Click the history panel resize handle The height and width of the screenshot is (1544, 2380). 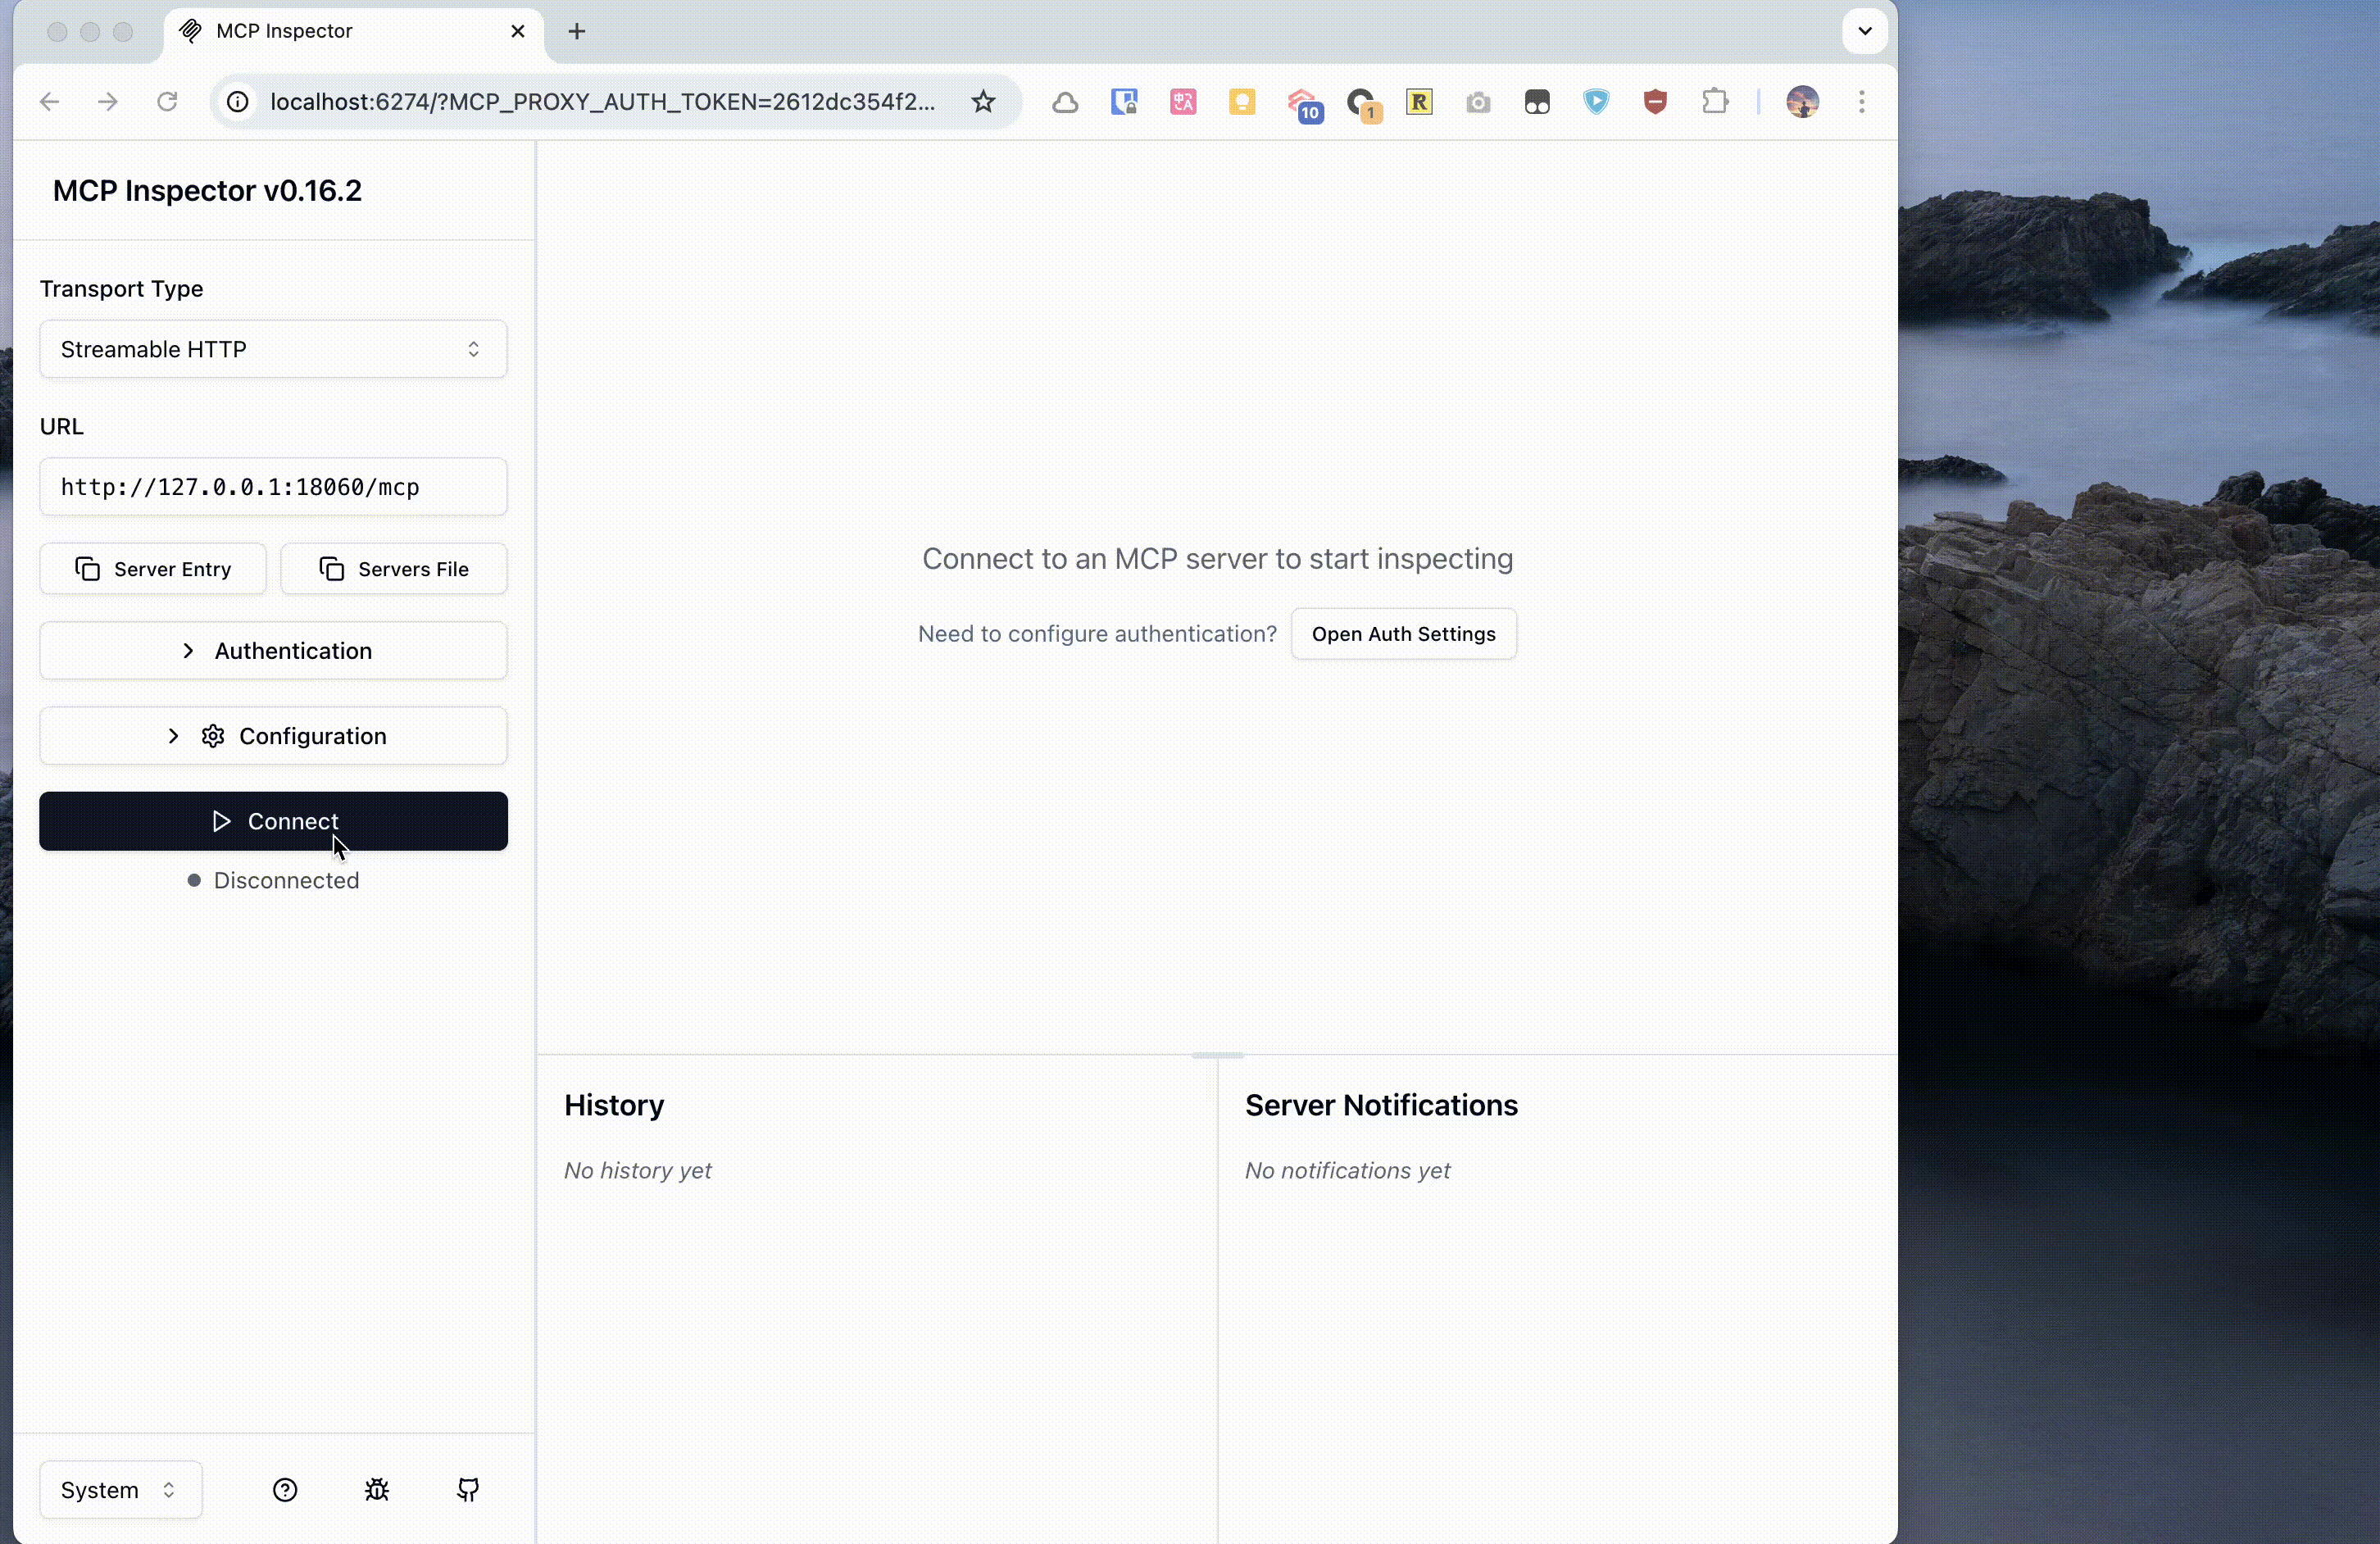pyautogui.click(x=1217, y=1055)
